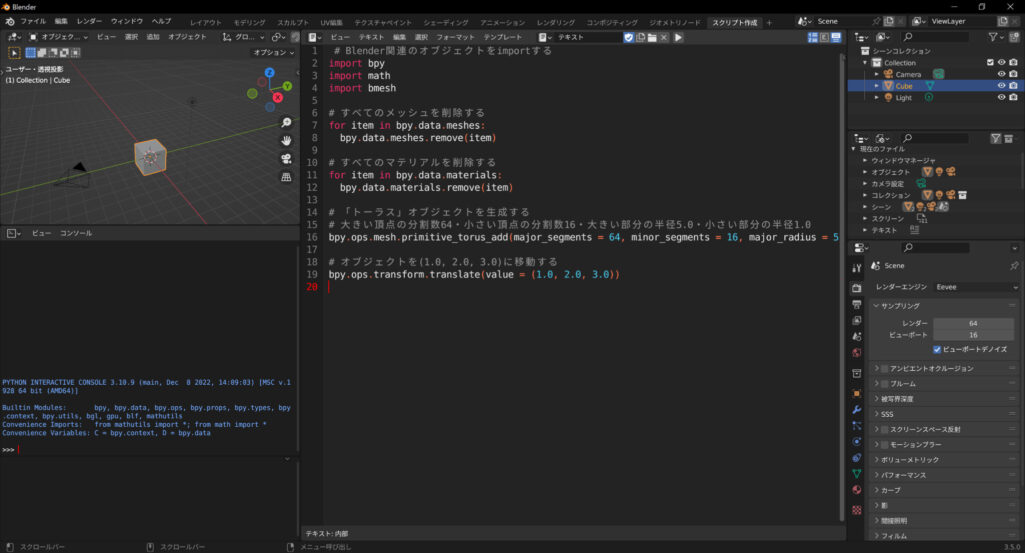Image resolution: width=1025 pixels, height=553 pixels.
Task: Open View Layer properties tab icon
Action: (x=857, y=320)
